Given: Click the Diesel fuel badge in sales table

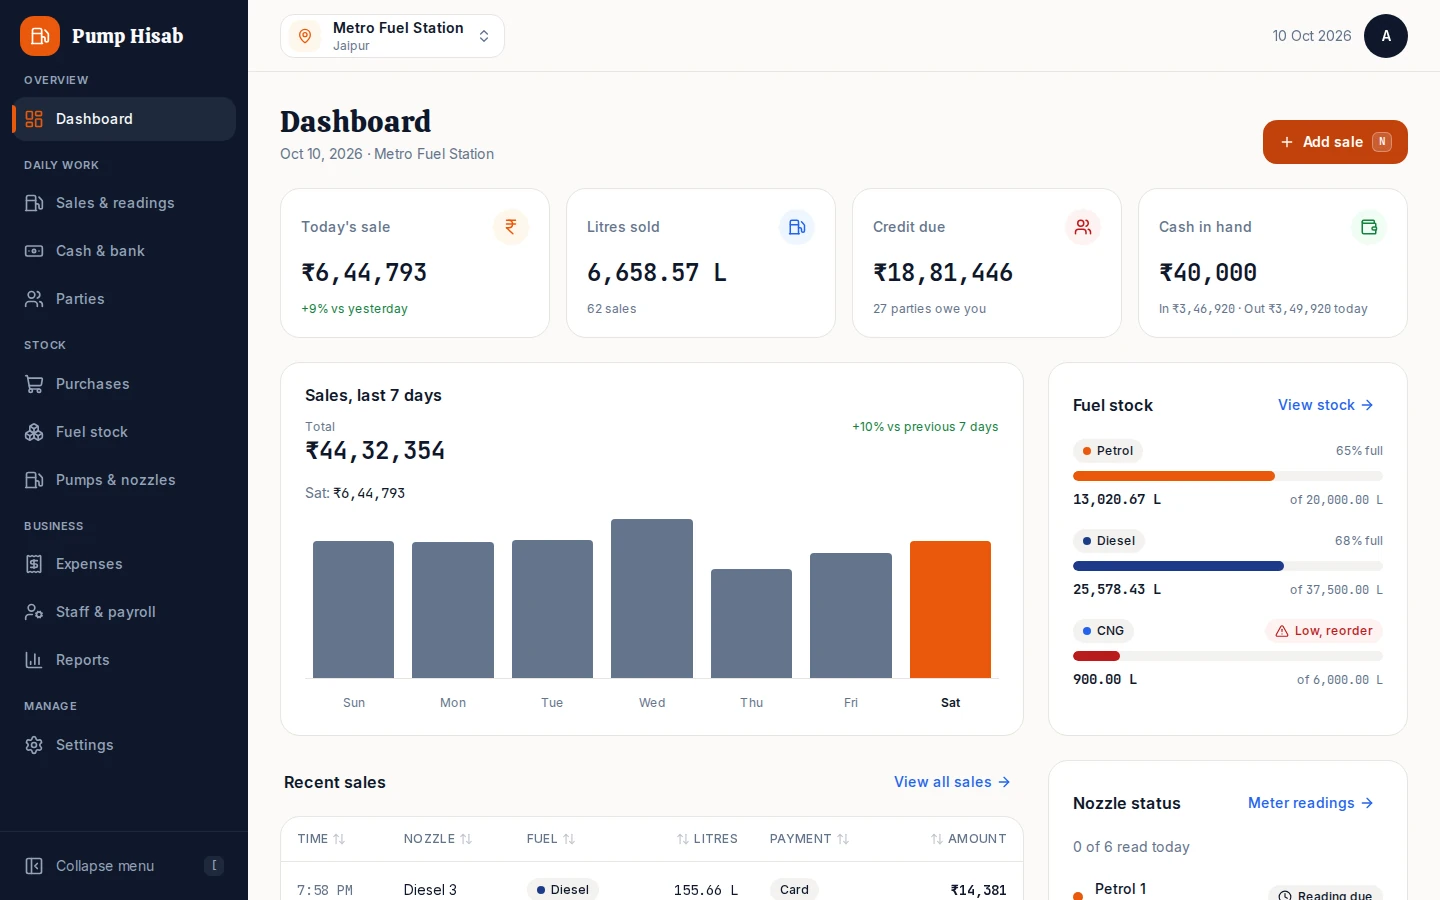Looking at the screenshot, I should 563,889.
